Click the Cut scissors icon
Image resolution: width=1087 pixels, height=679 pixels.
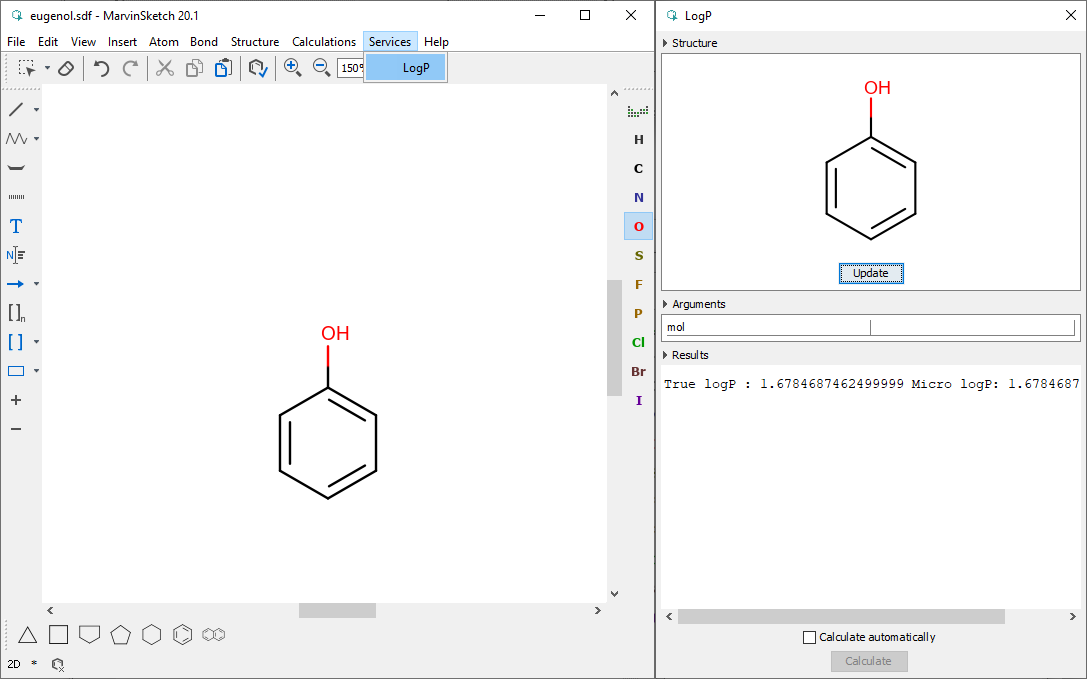(x=165, y=68)
